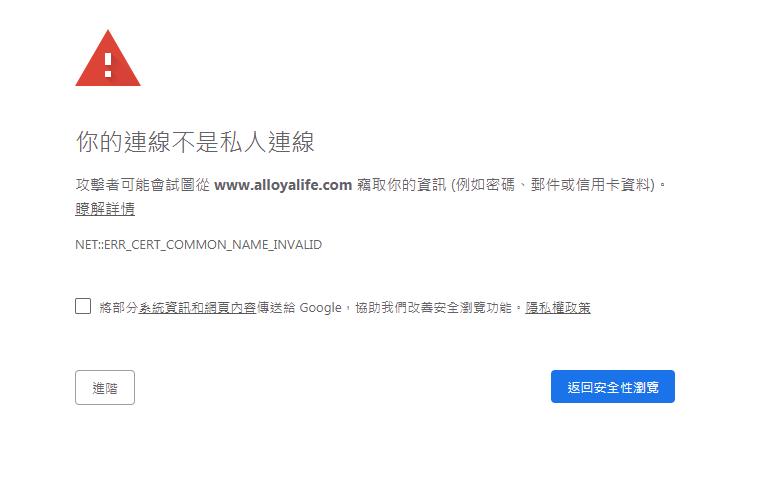Click the 將部分 text right of the checkbox

pos(118,308)
